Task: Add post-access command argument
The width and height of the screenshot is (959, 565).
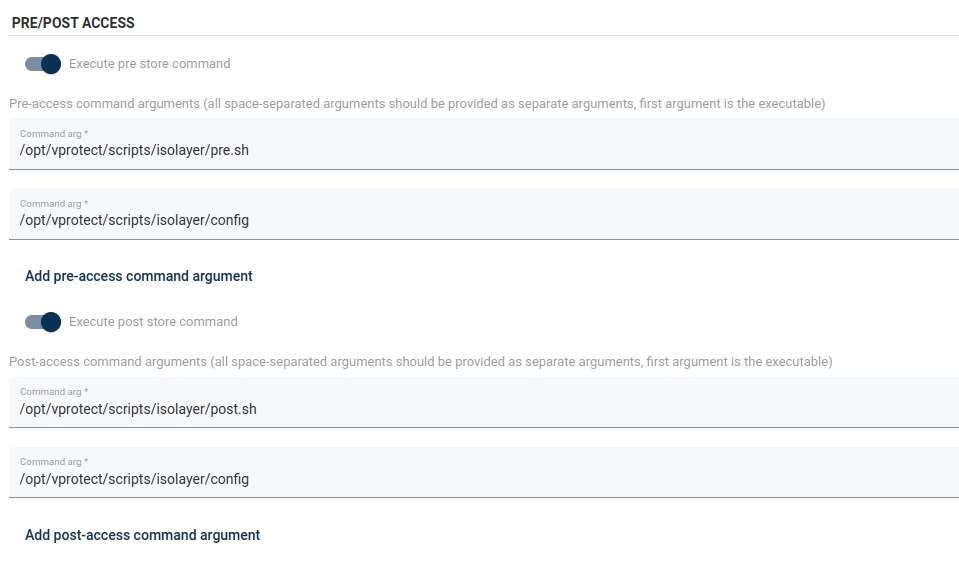Action: pos(142,535)
